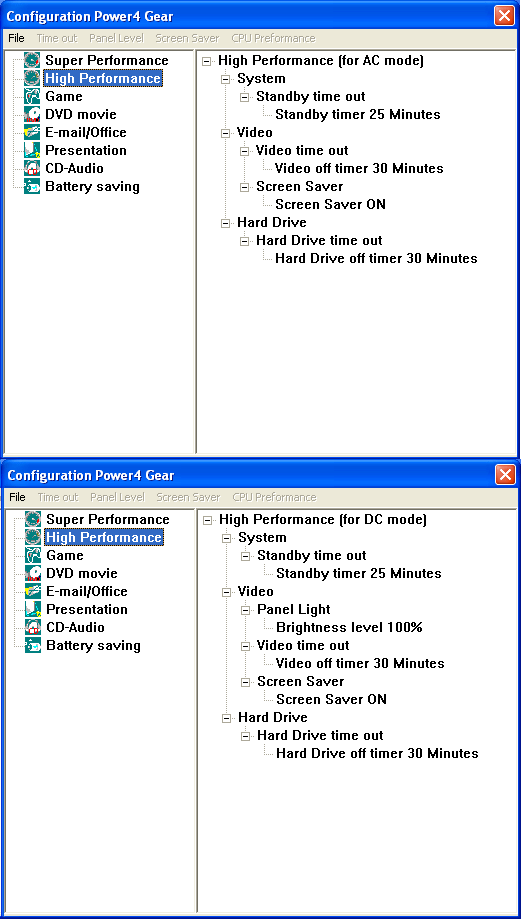Click 'Screen Saver ON' in DC mode tree
Screen dimensions: 521x920
click(331, 699)
